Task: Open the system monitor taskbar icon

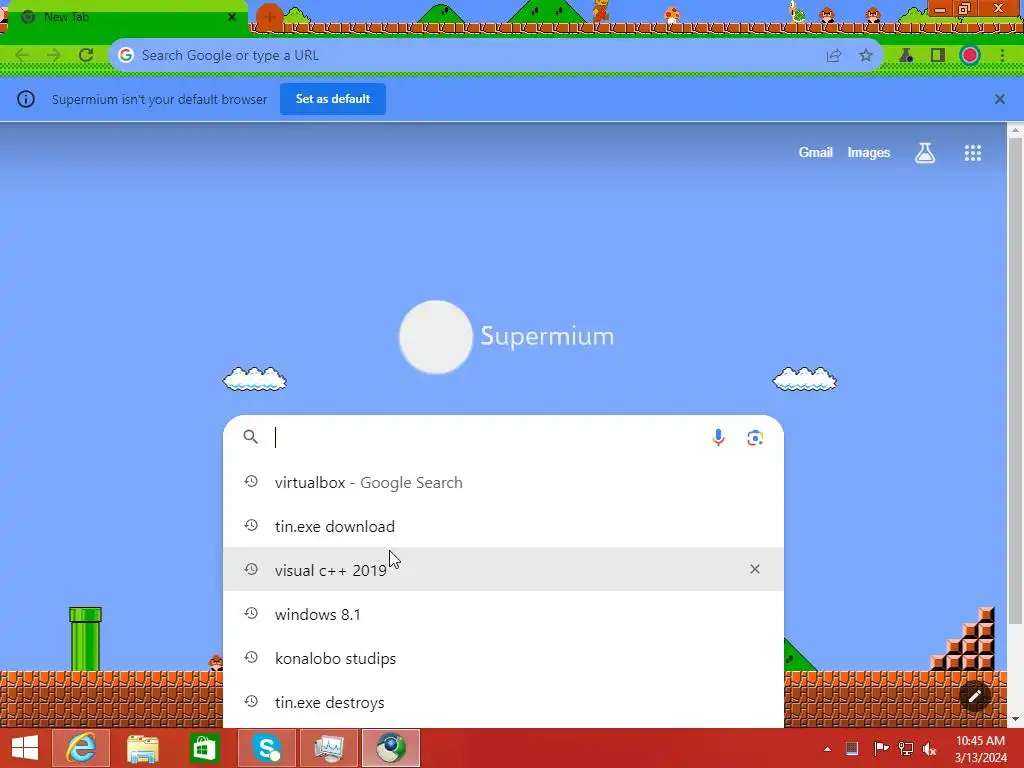Action: [x=328, y=748]
